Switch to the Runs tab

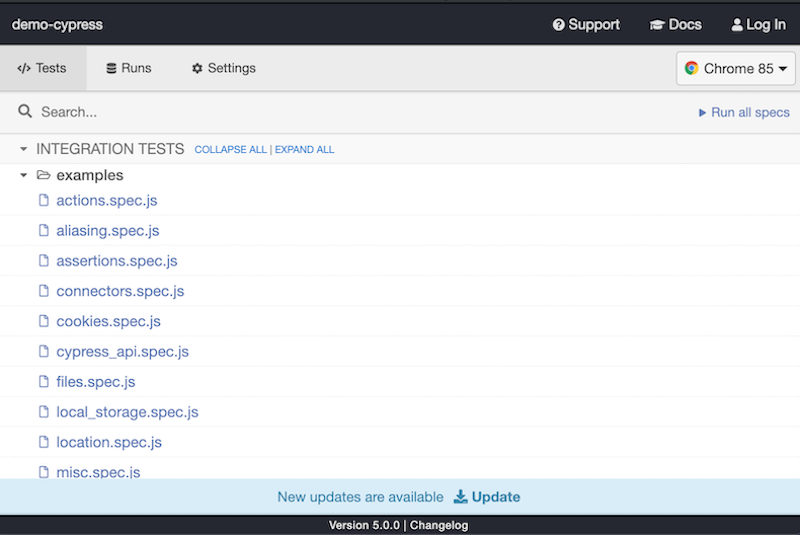pyautogui.click(x=129, y=68)
